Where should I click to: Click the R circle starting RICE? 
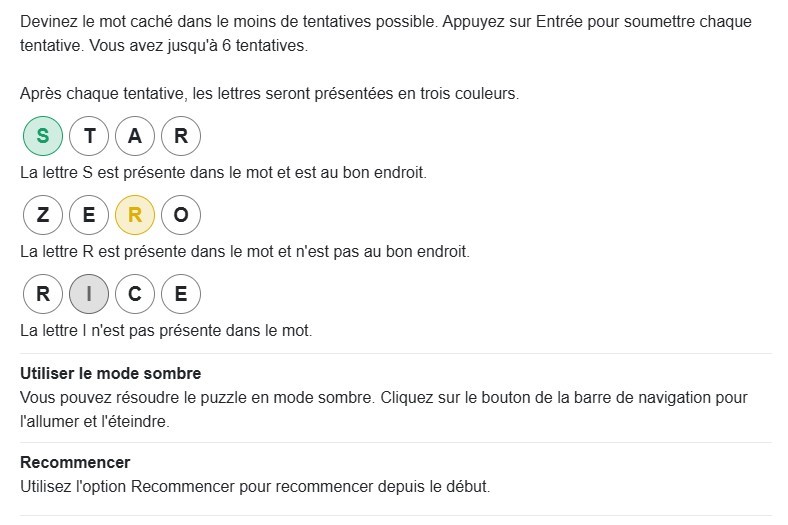click(43, 293)
